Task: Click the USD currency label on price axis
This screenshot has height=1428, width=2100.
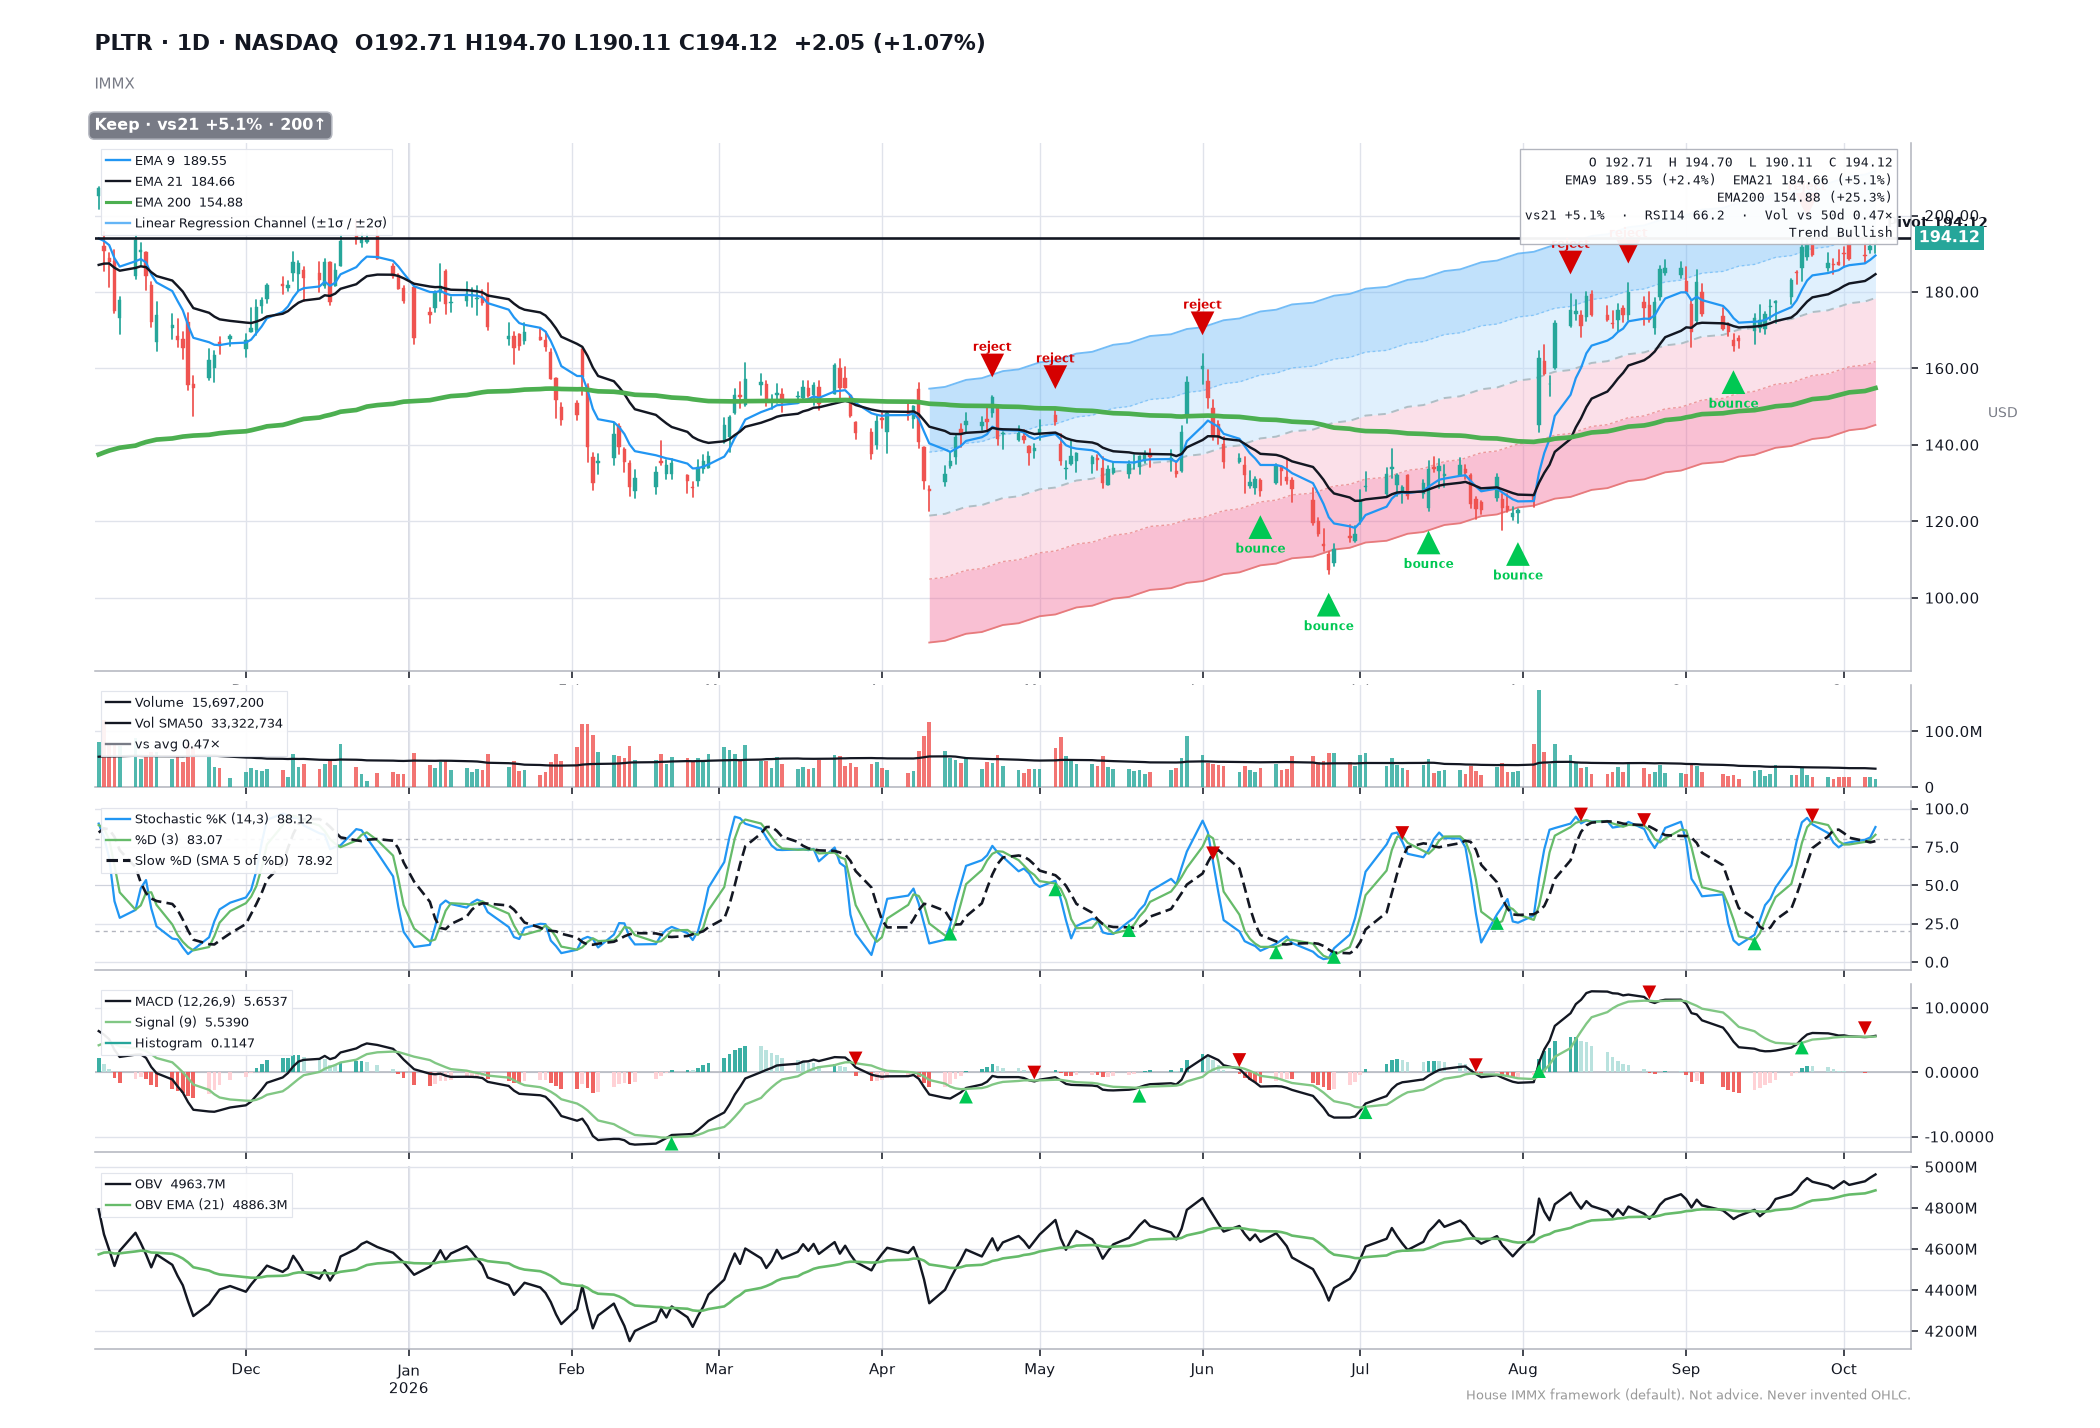Action: tap(2002, 413)
